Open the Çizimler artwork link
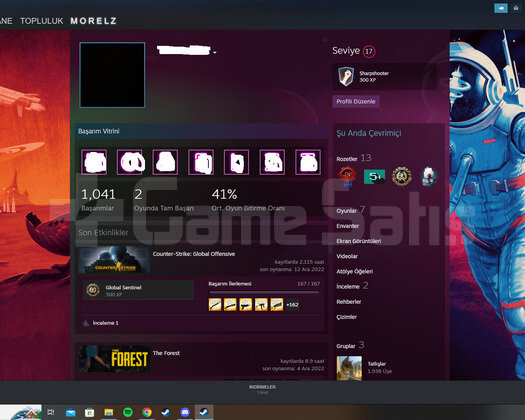 (x=347, y=317)
